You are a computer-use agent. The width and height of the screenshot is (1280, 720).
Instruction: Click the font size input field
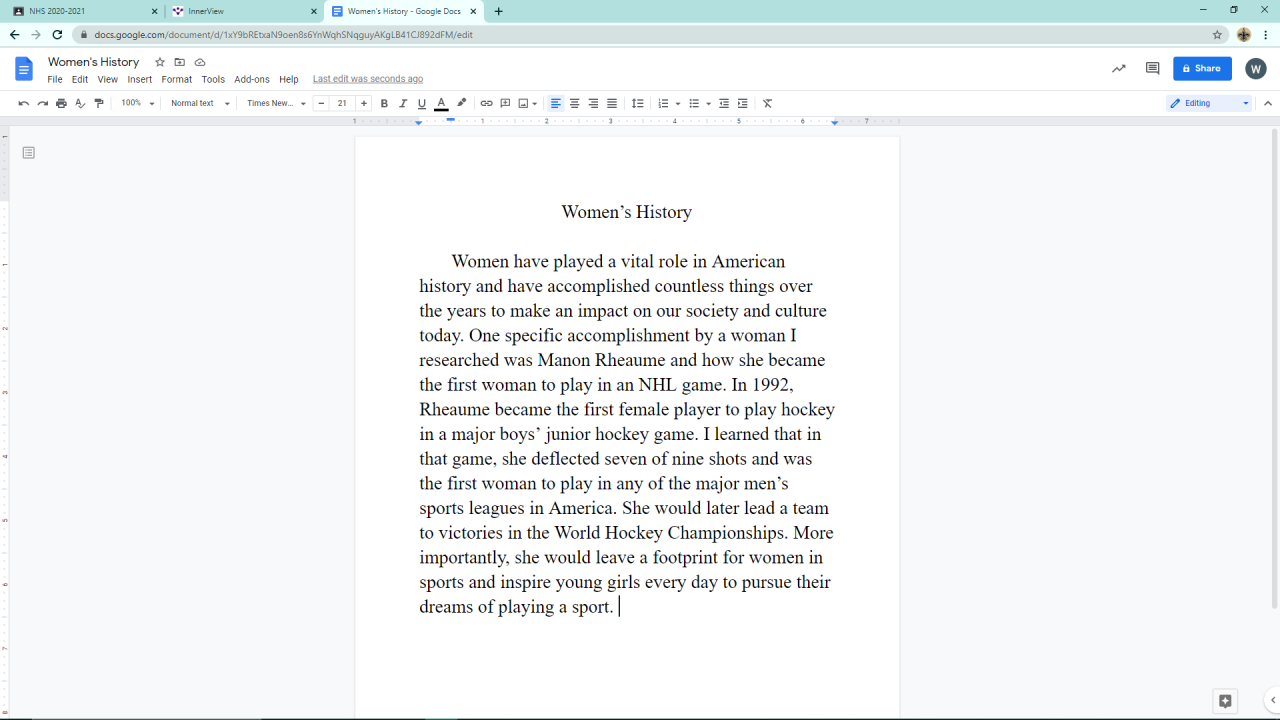point(342,103)
